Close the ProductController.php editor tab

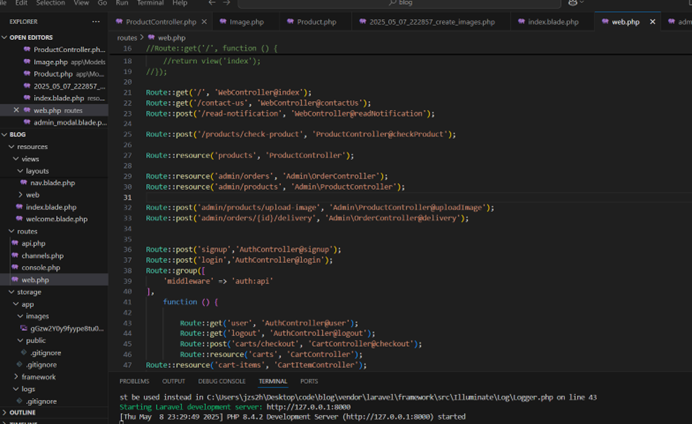pyautogui.click(x=204, y=22)
